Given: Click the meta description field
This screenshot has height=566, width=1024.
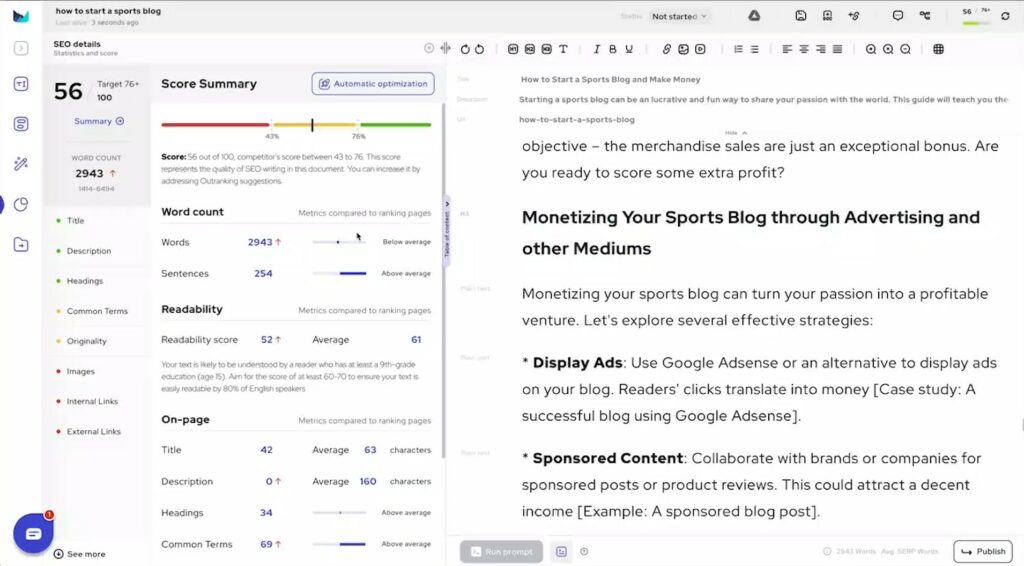Looking at the screenshot, I should point(763,99).
